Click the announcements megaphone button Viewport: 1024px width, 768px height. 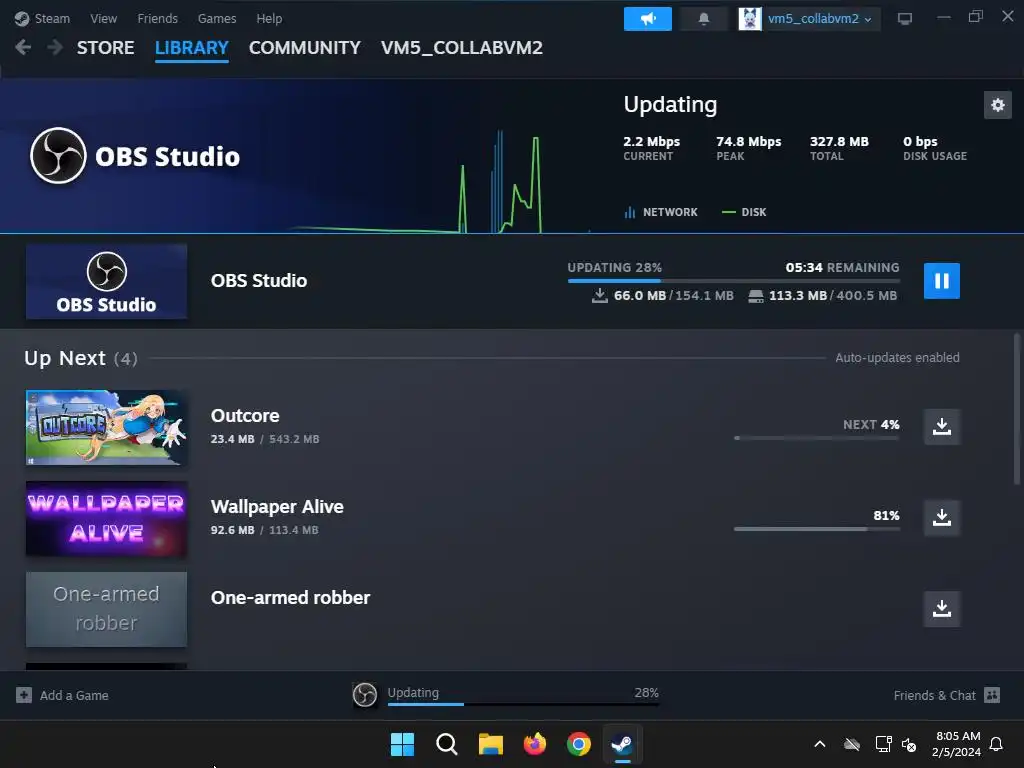[647, 19]
